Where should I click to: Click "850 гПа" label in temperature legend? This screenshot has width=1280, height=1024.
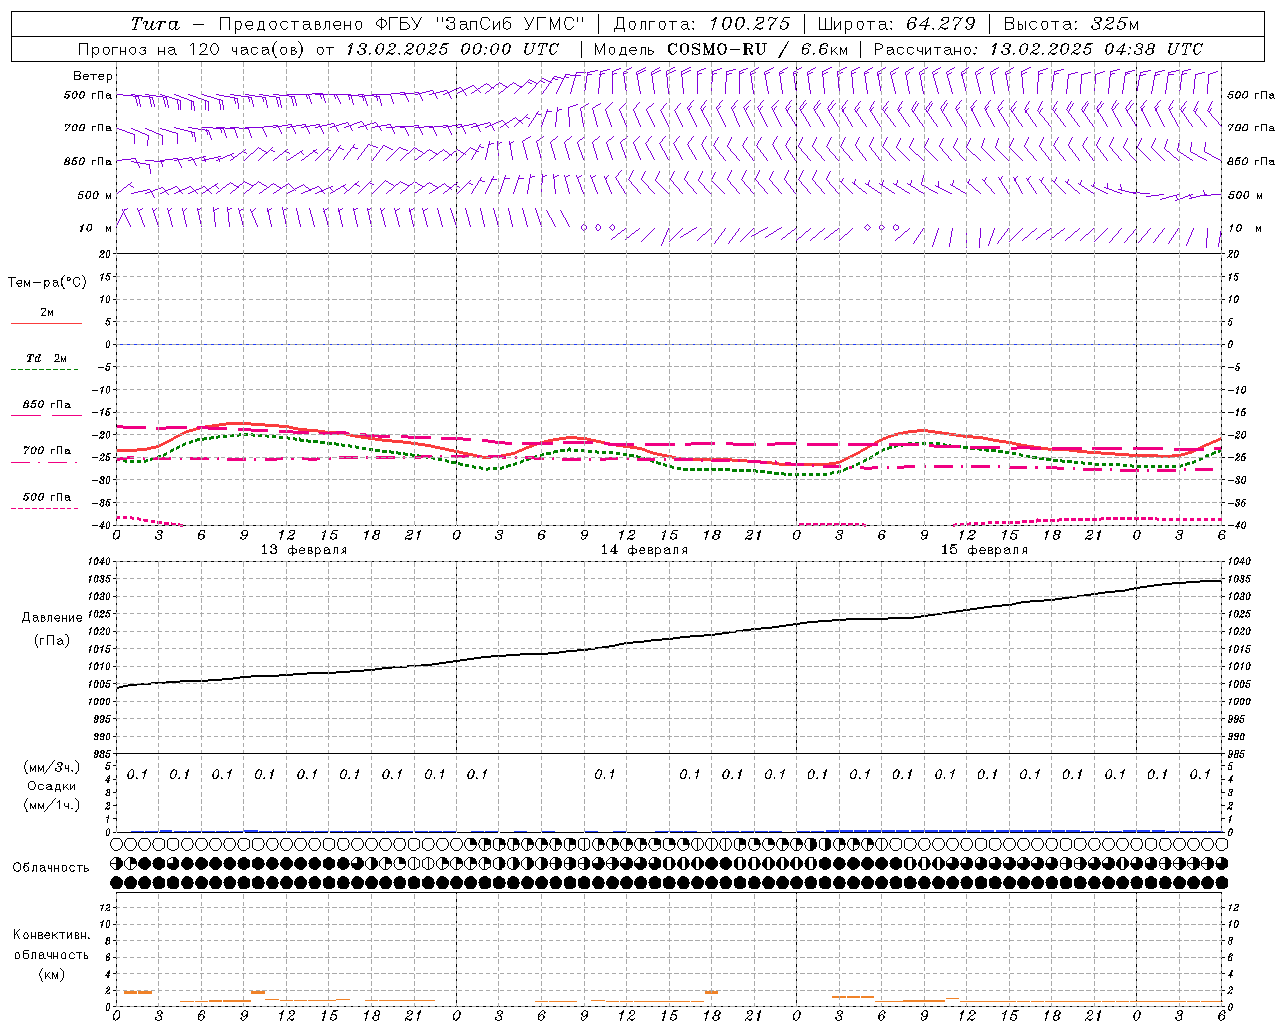tap(46, 405)
